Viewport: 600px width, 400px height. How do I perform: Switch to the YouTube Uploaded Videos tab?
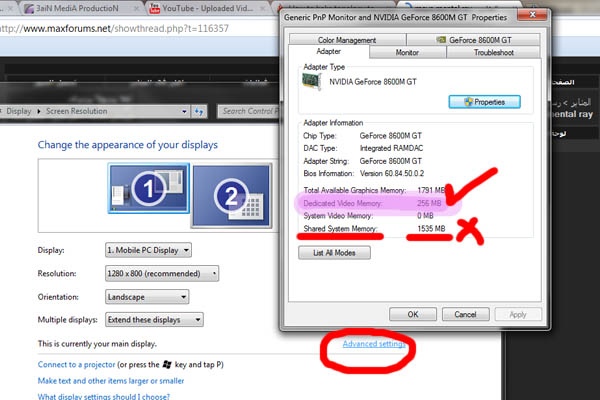207,8
